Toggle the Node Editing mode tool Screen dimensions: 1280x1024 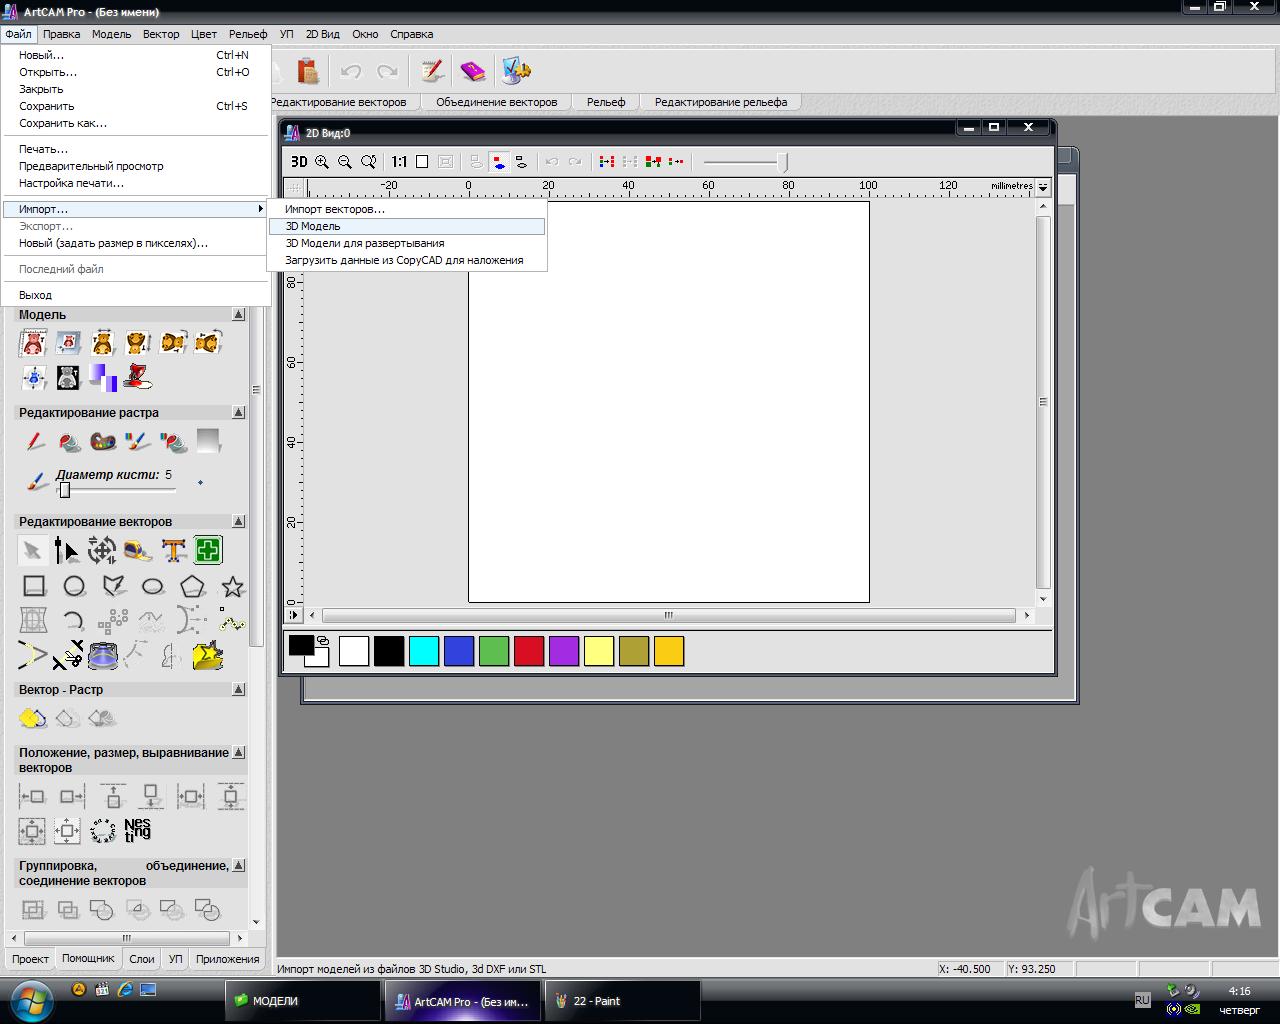pos(66,550)
